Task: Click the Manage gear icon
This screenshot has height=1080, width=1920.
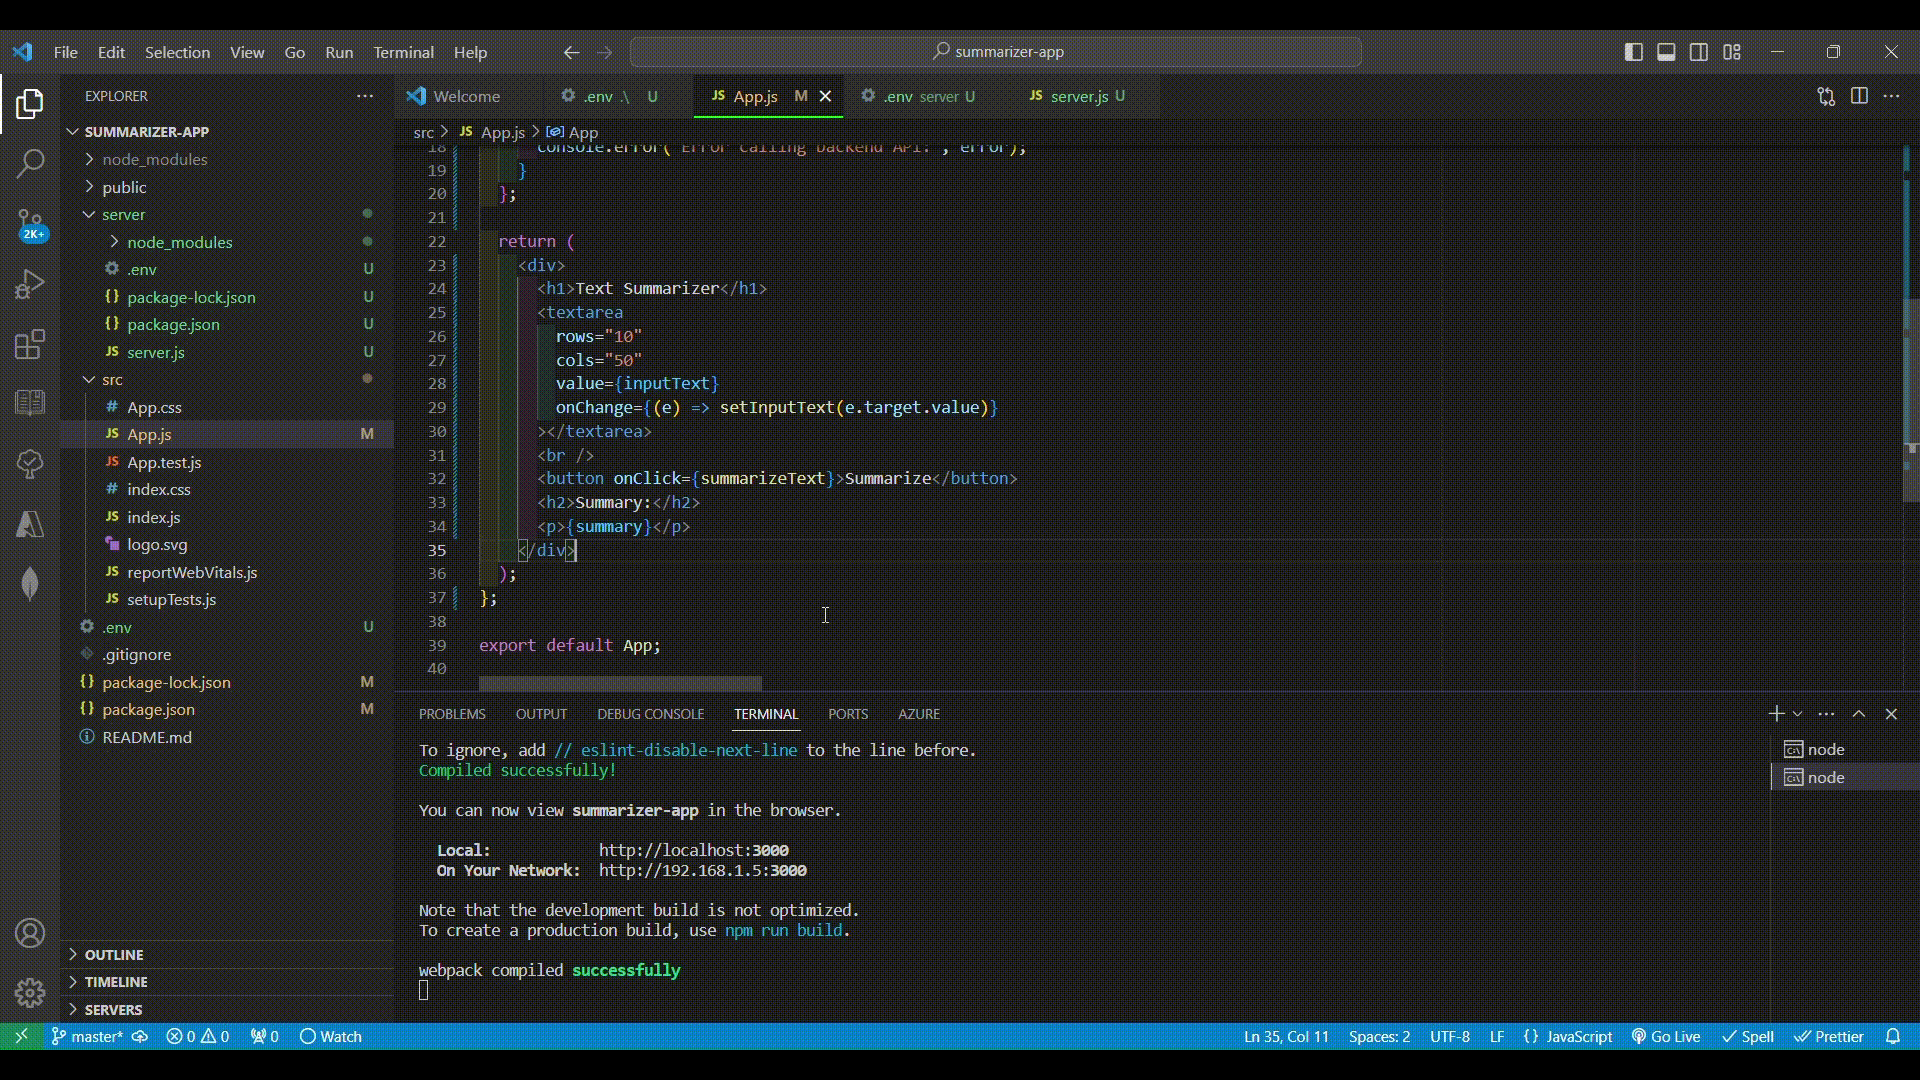Action: (x=30, y=992)
